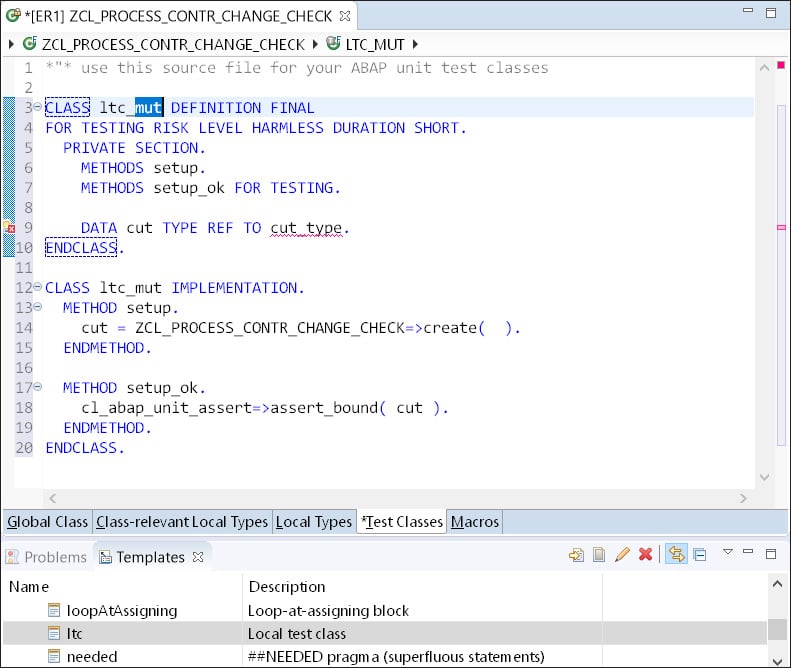Screen dimensions: 791x668
Task: Open the Problems view tab
Action: (x=47, y=557)
